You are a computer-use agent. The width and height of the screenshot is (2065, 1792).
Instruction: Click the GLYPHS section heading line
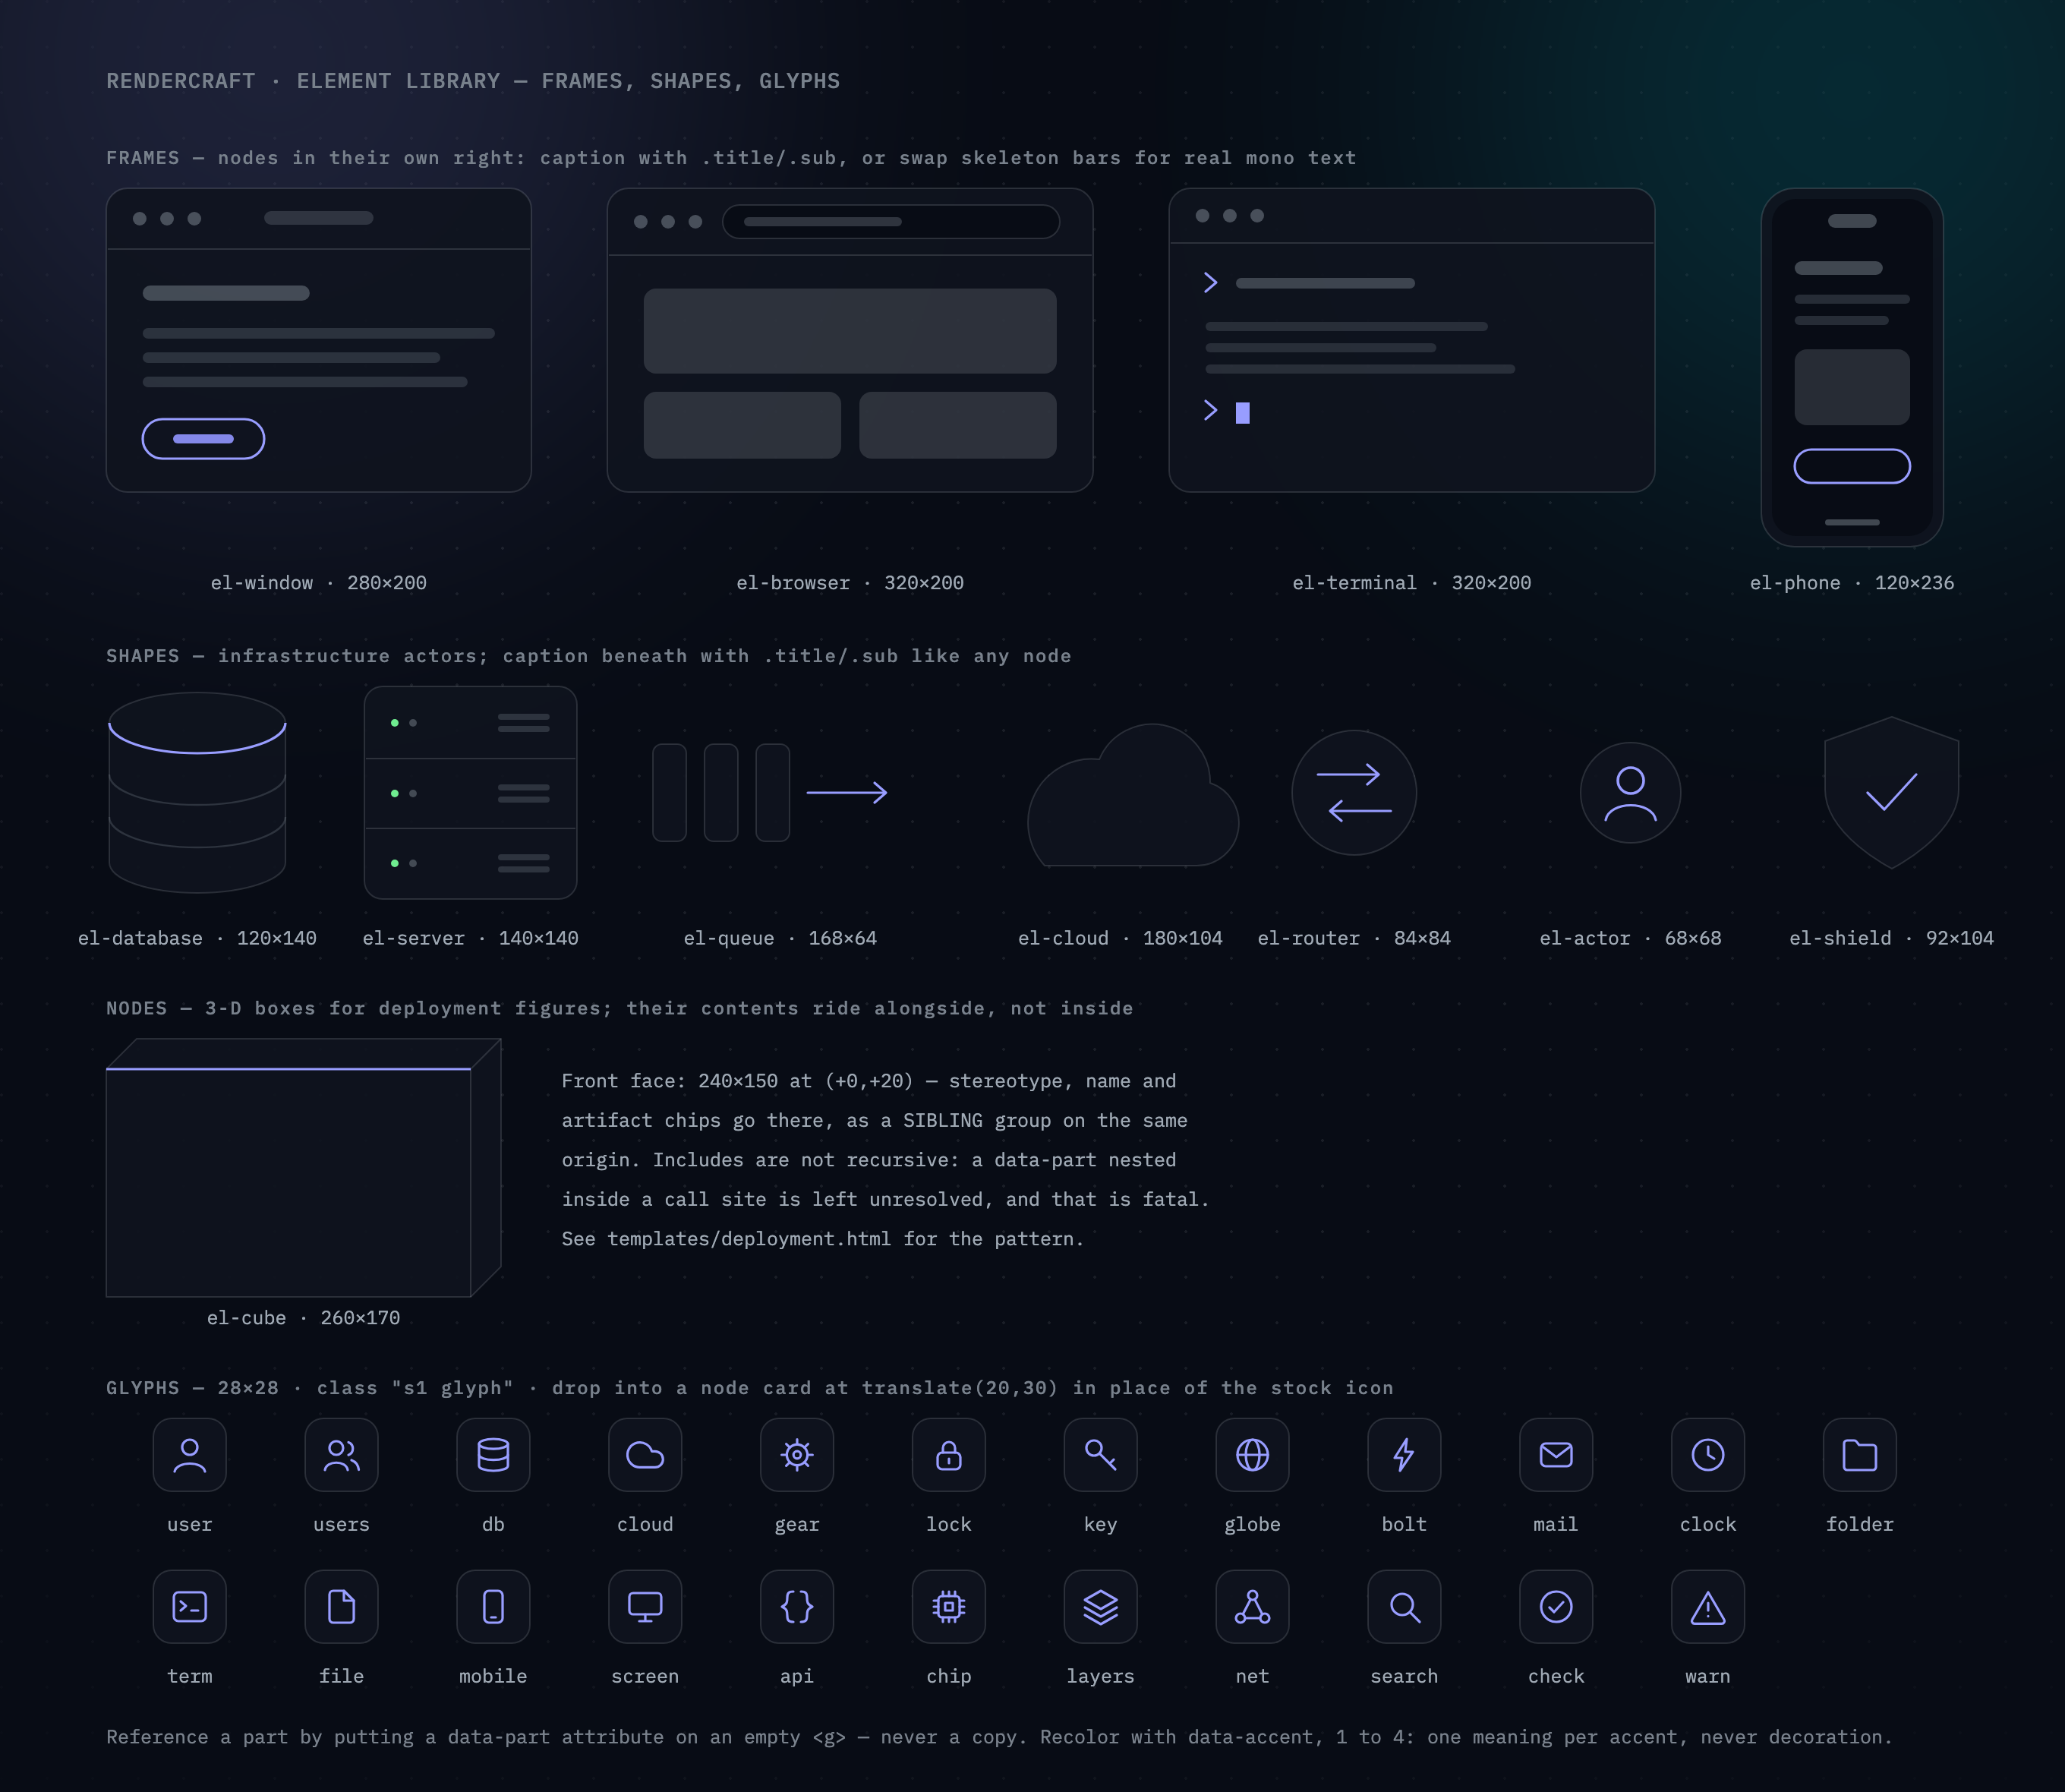click(x=750, y=1388)
